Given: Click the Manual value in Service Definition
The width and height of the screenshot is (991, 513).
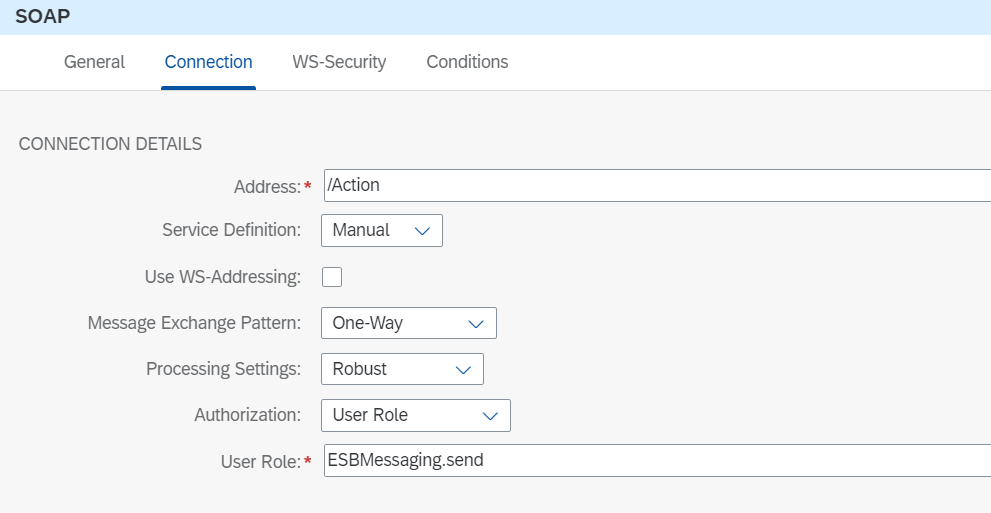Looking at the screenshot, I should coord(361,230).
